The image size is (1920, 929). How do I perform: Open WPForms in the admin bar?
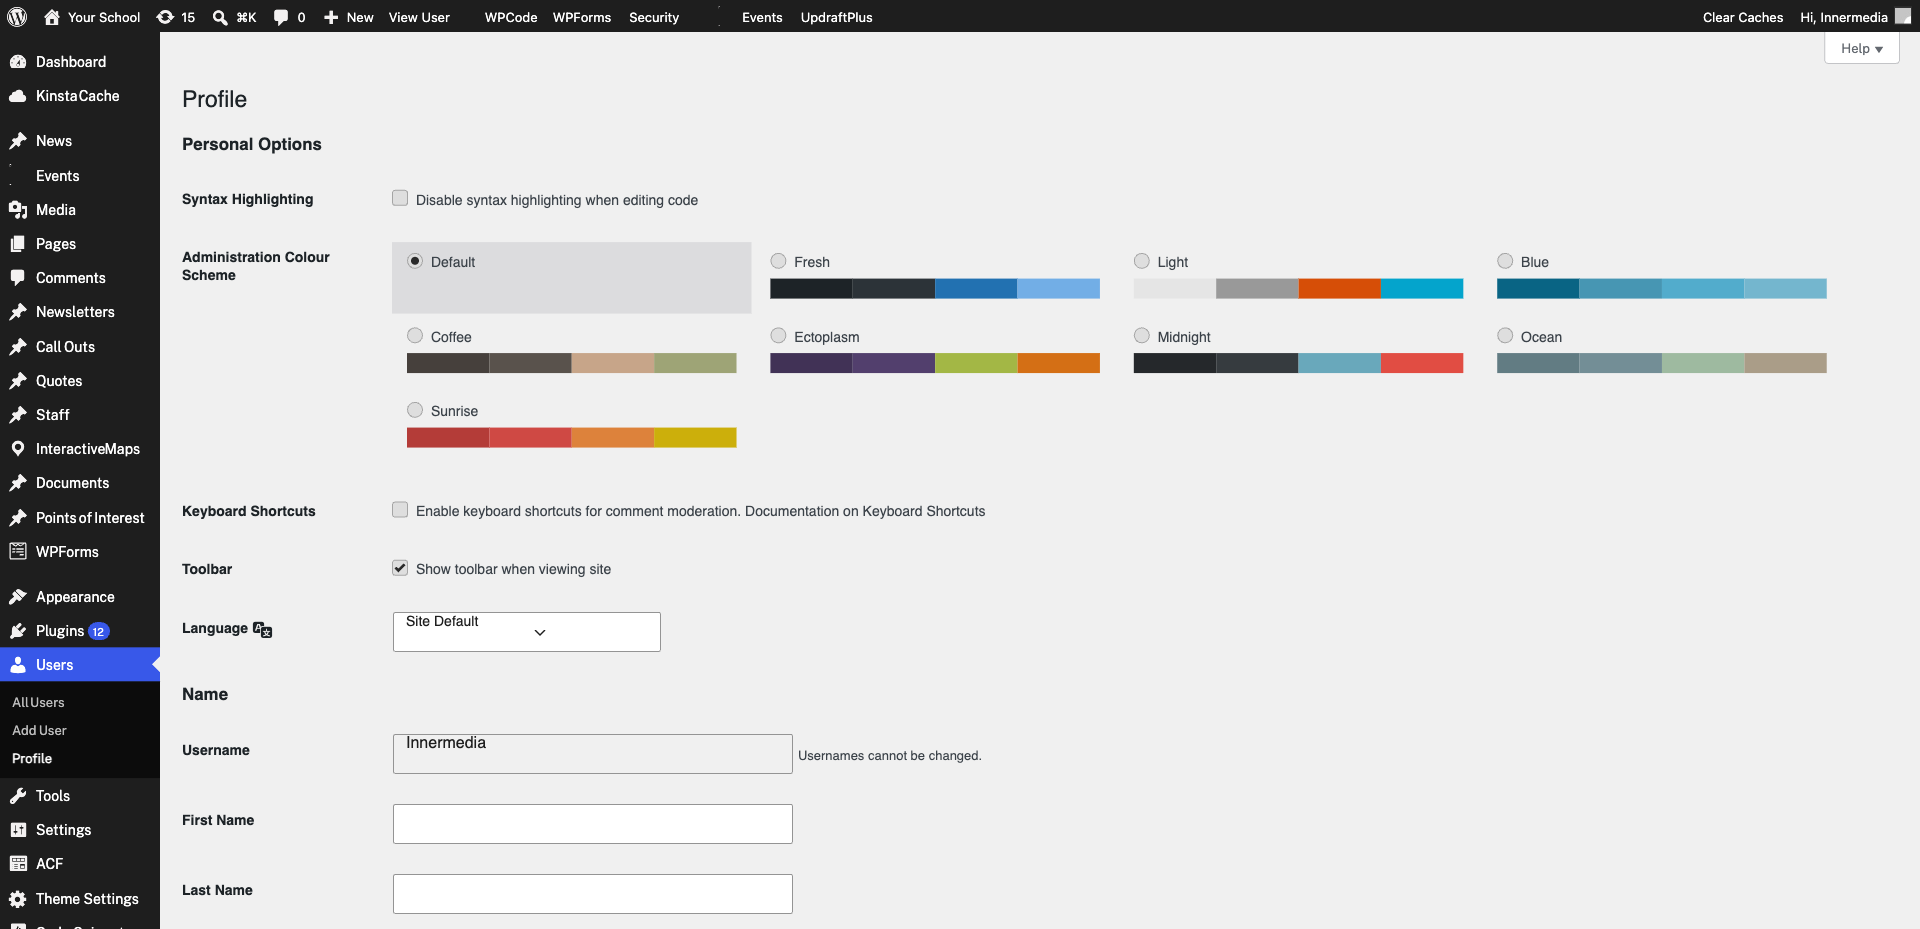pos(582,17)
